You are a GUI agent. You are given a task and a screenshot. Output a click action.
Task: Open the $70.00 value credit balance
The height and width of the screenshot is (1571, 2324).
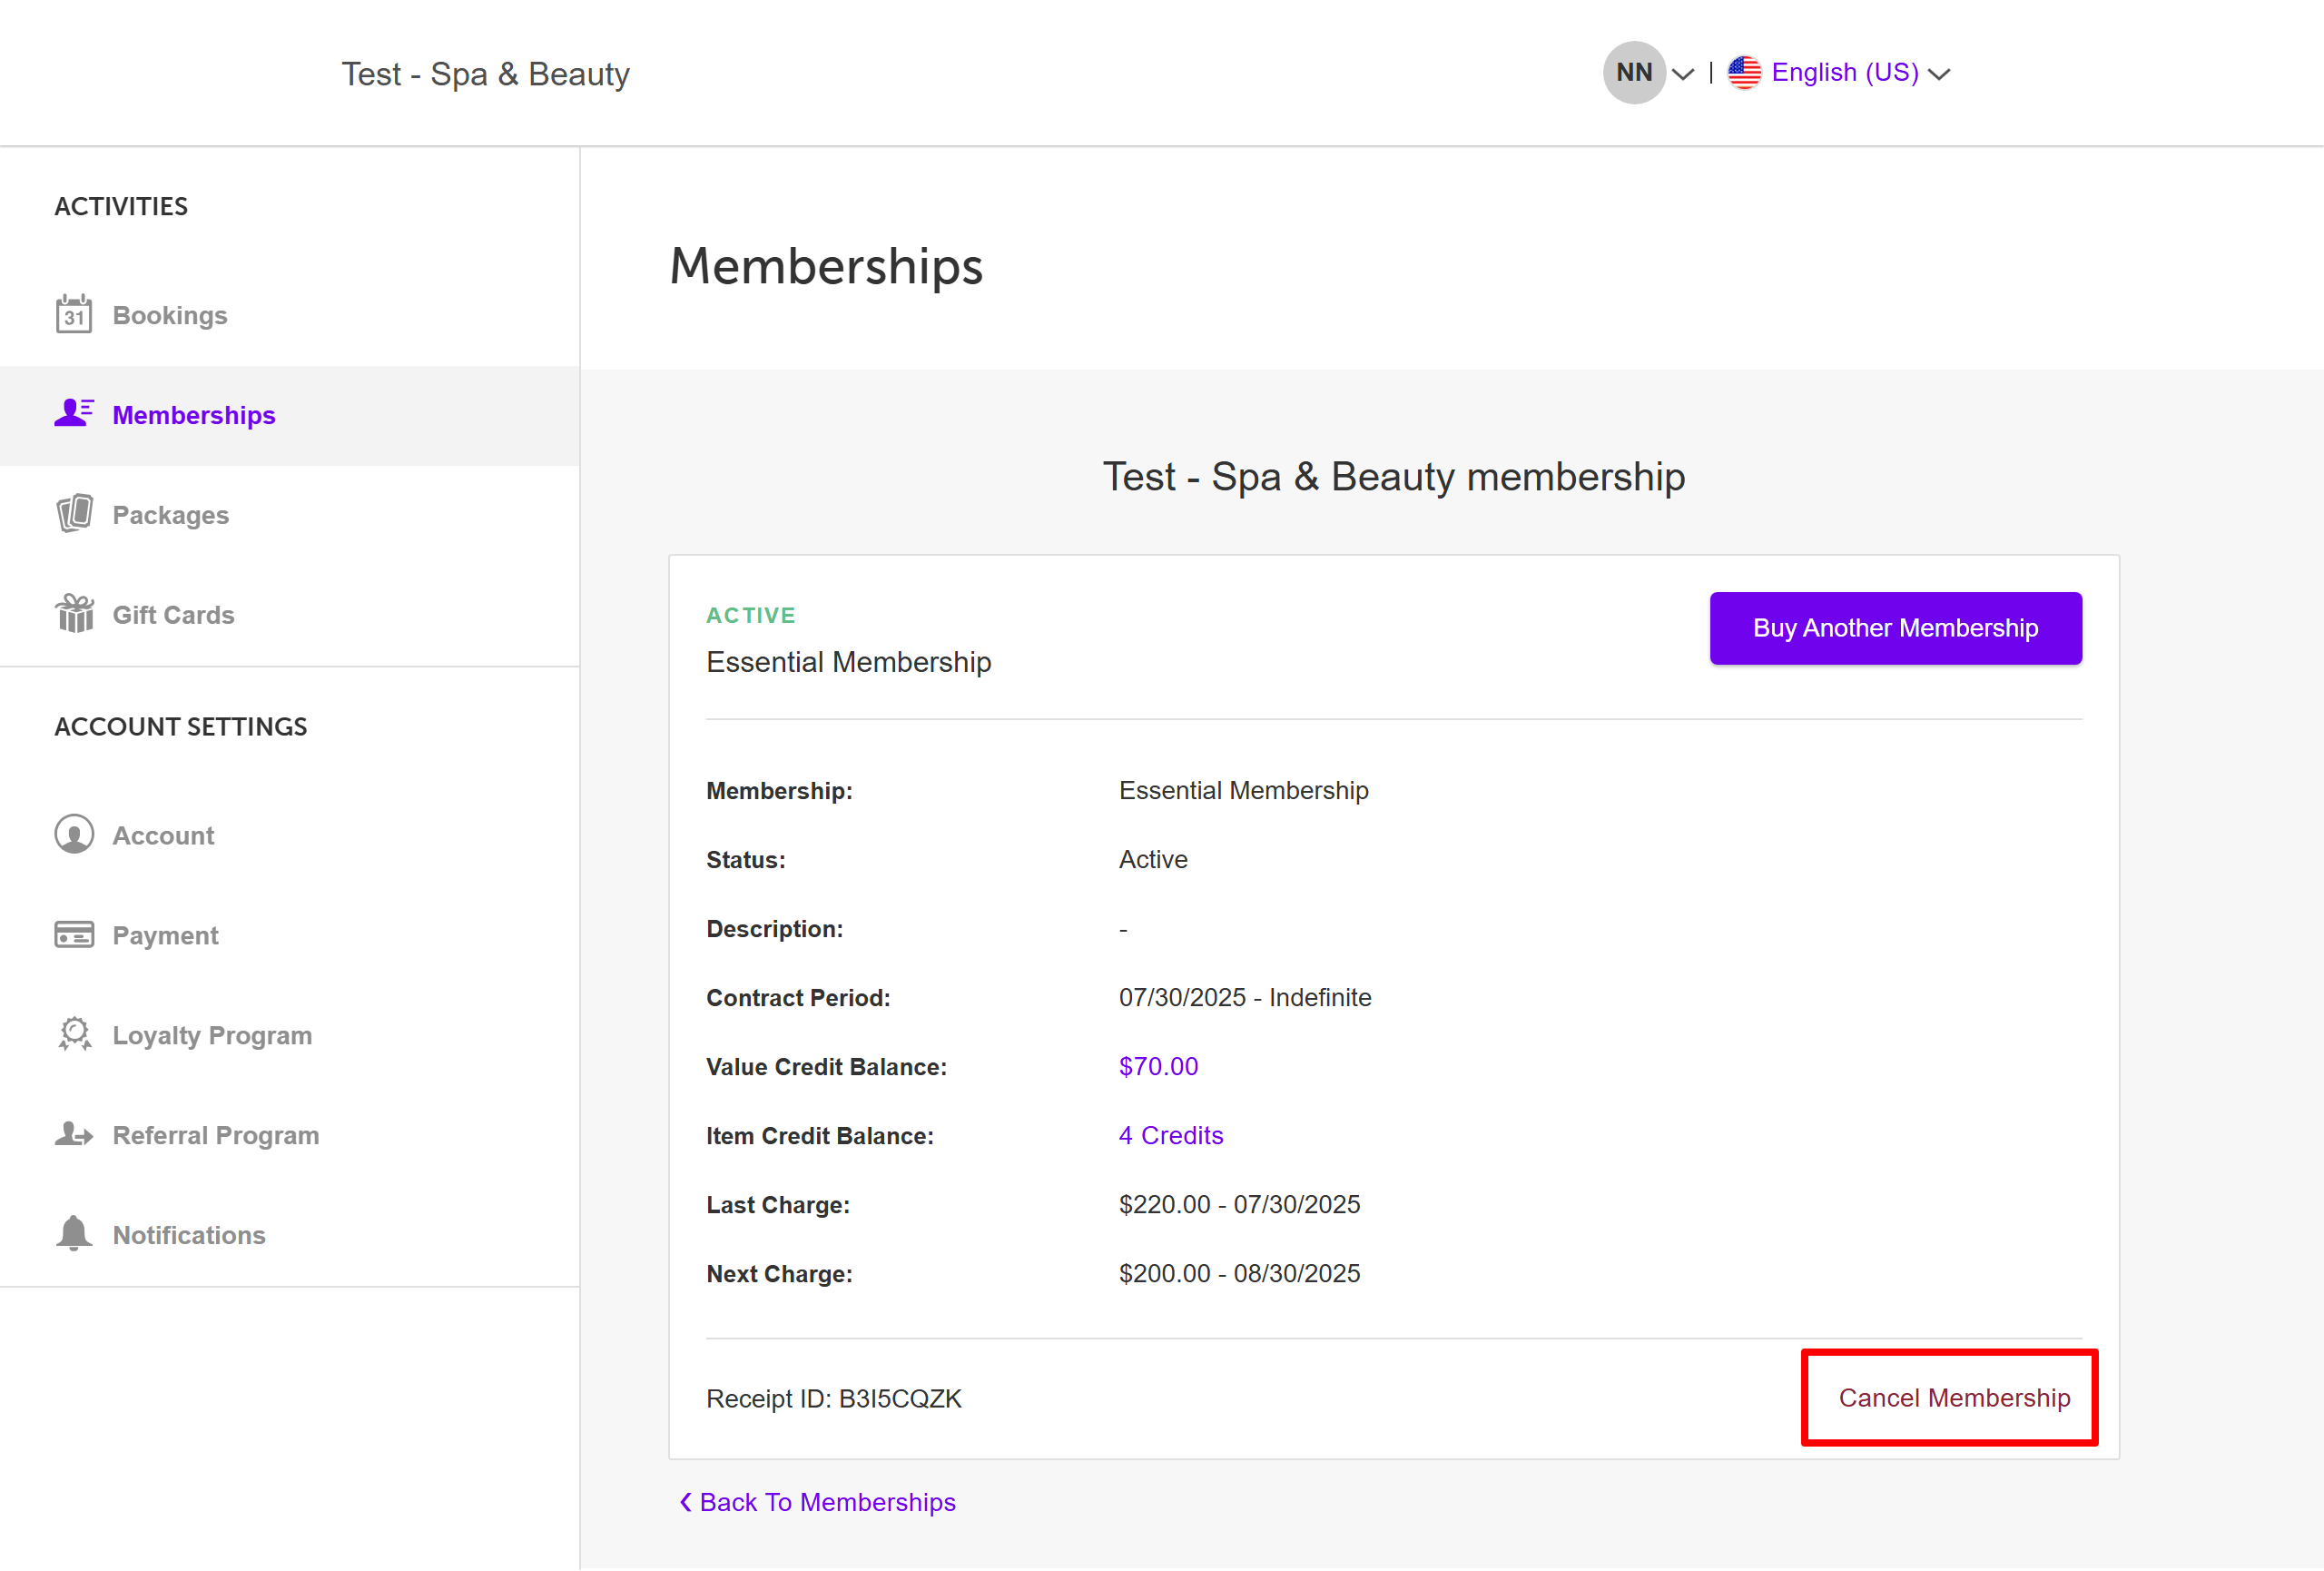click(1158, 1066)
